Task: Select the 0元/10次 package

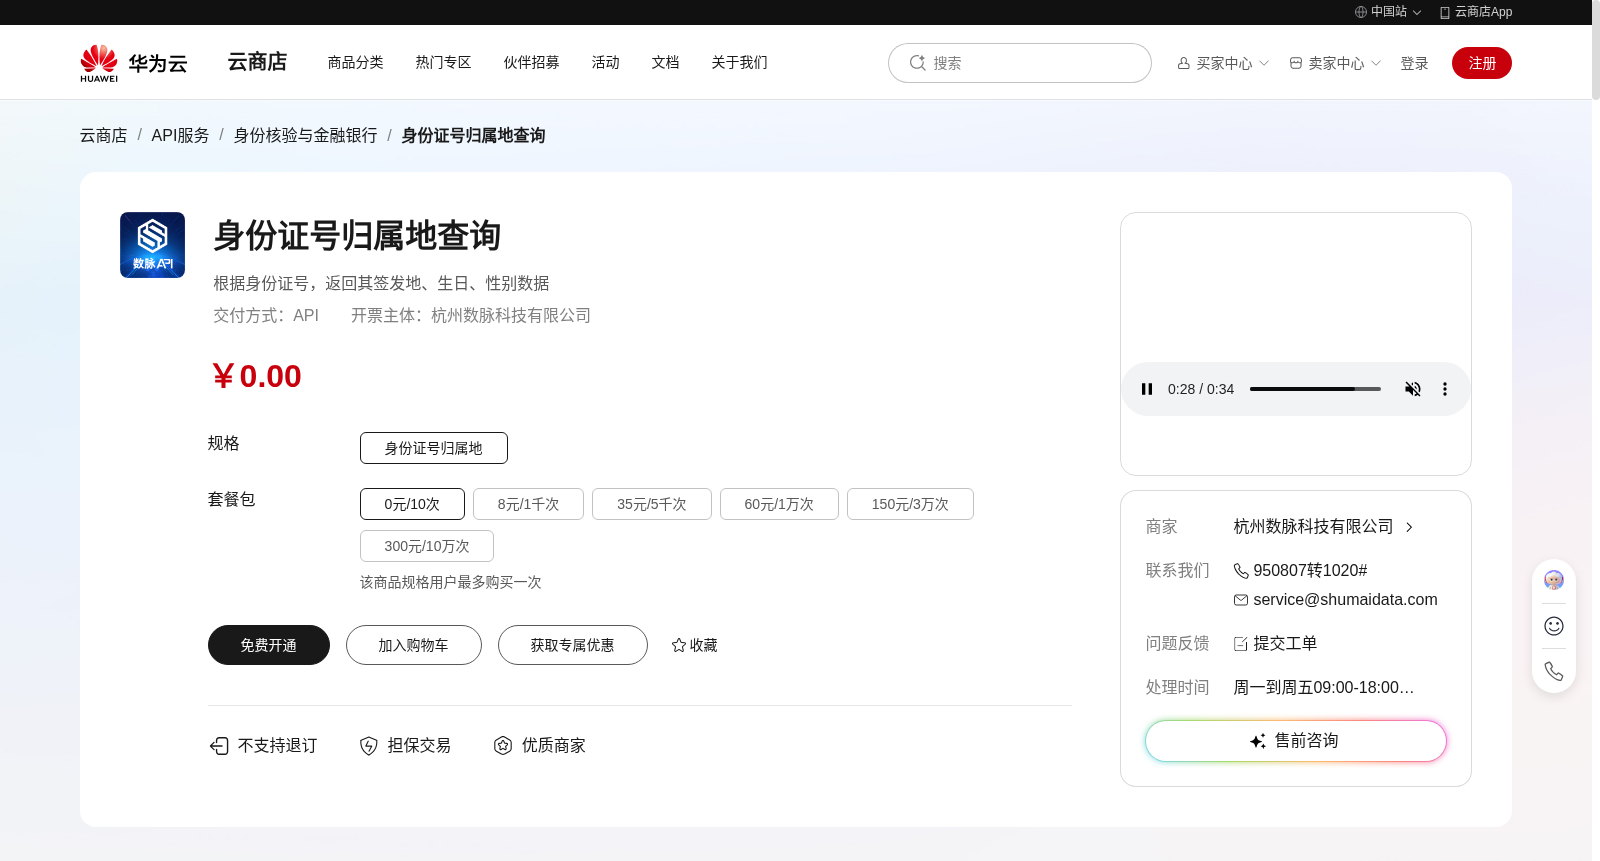Action: click(412, 504)
